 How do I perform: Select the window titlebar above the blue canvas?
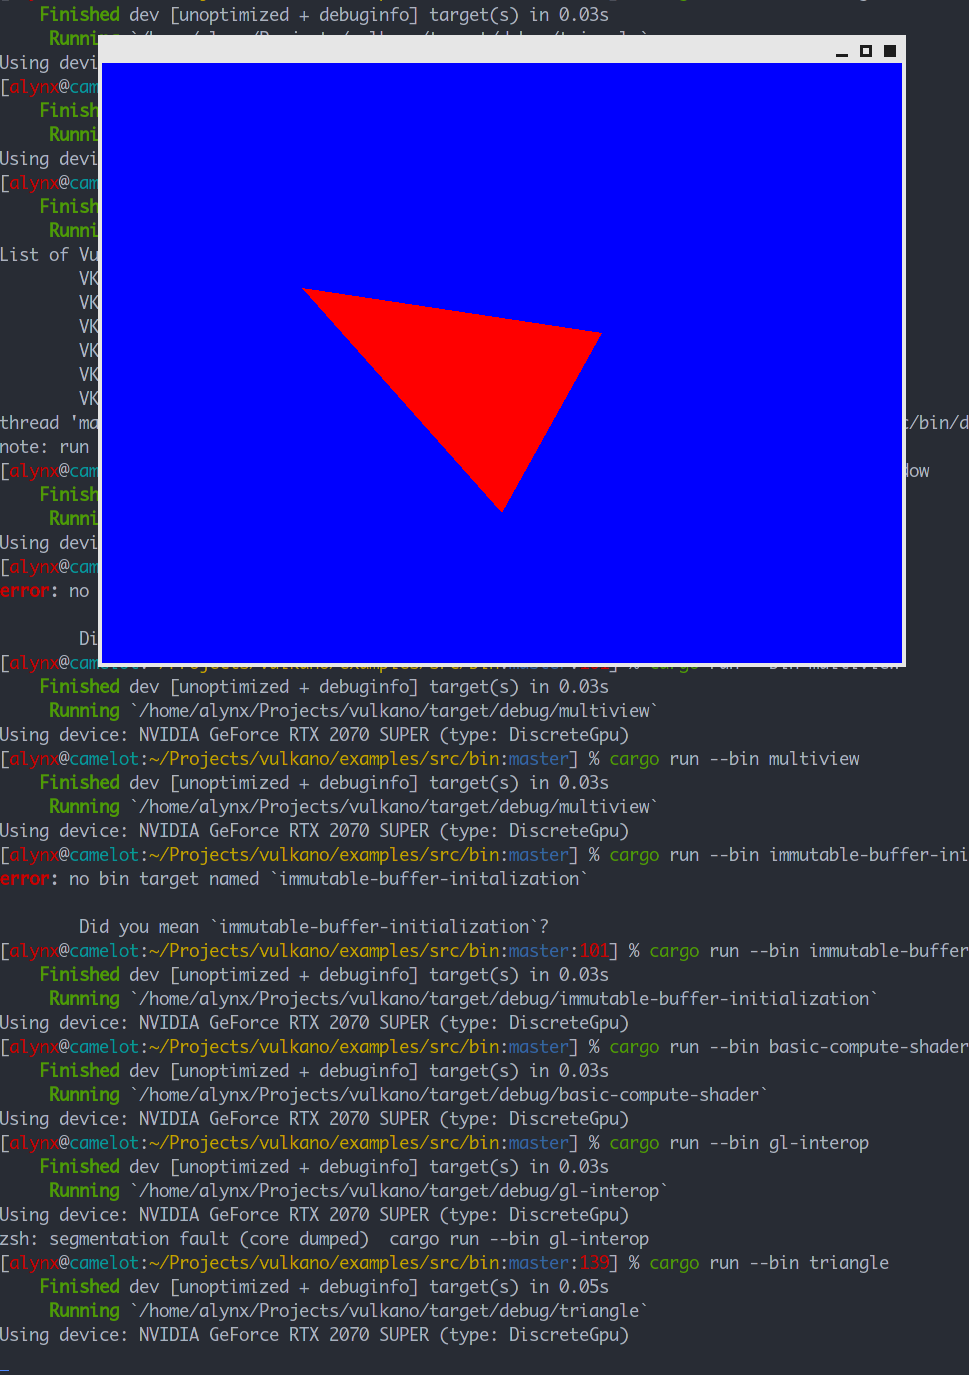(x=500, y=50)
